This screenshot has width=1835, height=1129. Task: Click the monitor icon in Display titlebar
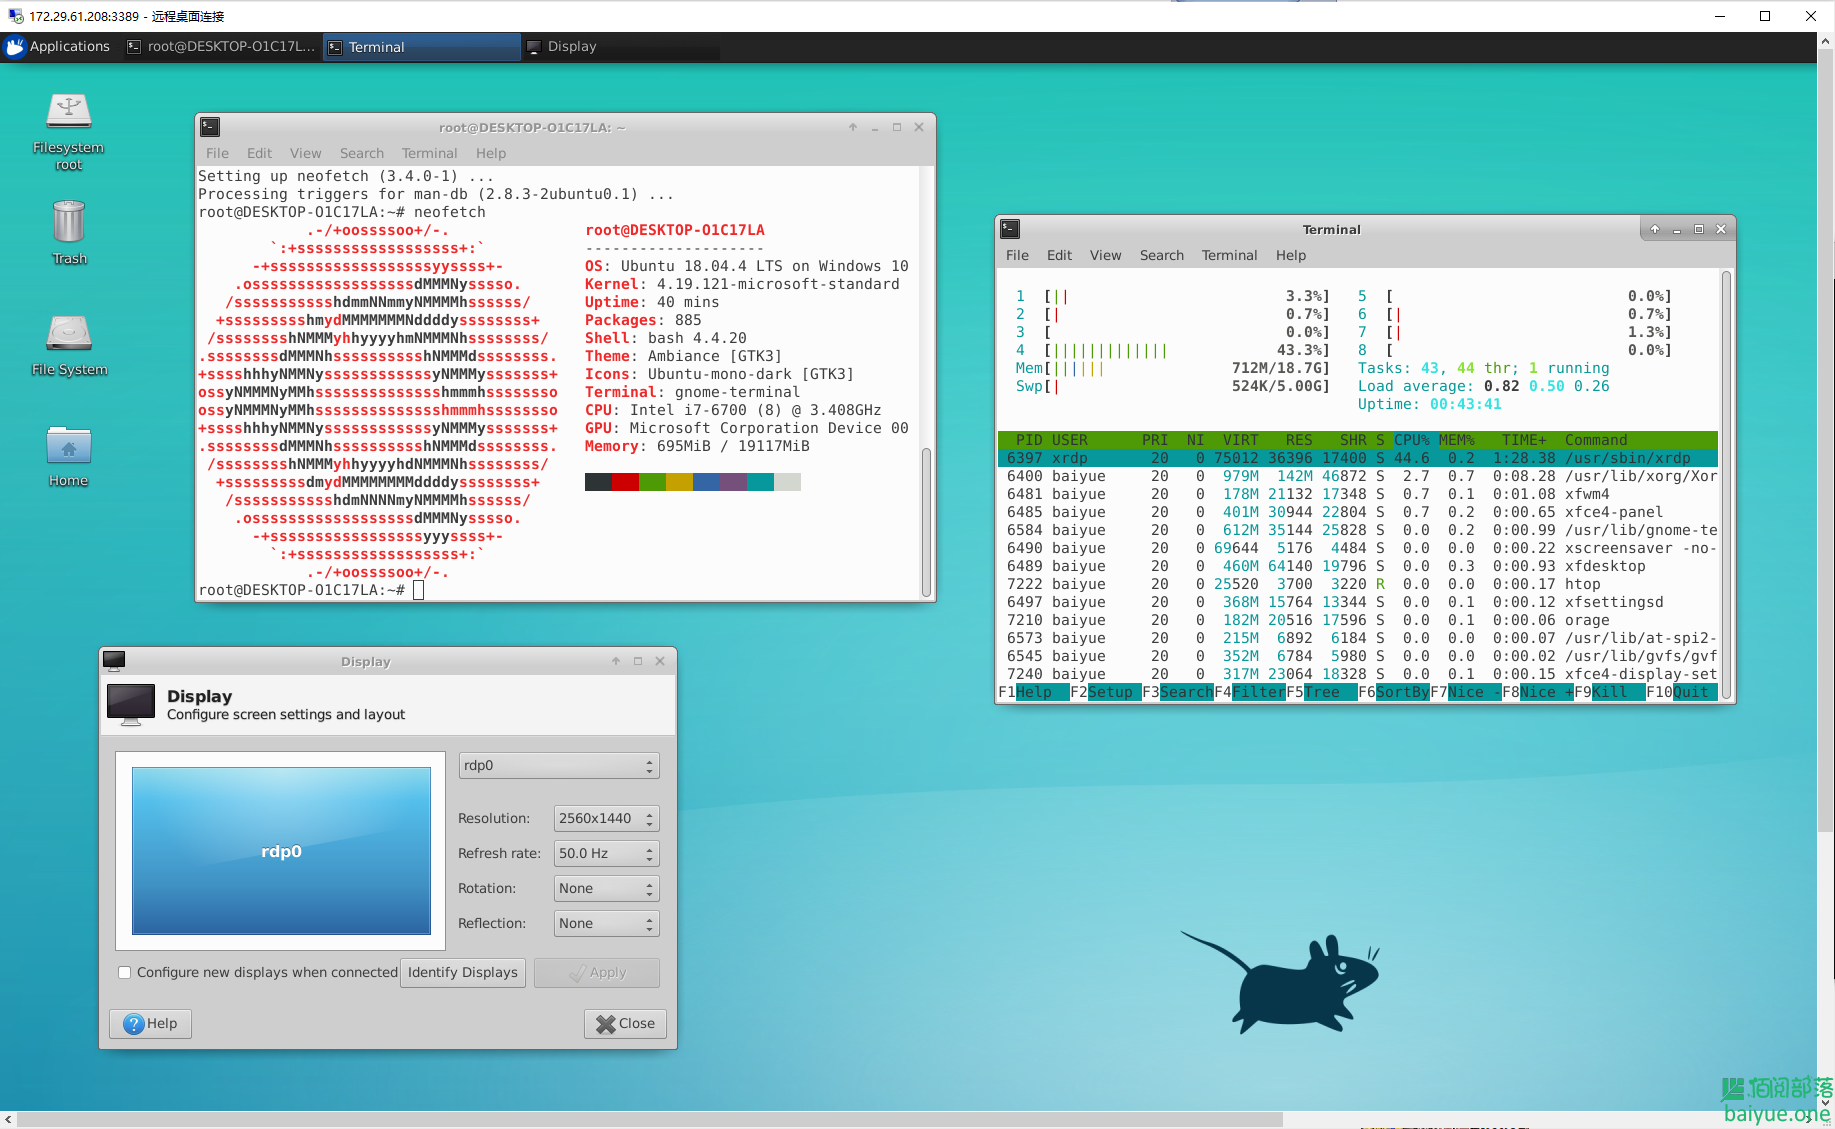tap(114, 661)
